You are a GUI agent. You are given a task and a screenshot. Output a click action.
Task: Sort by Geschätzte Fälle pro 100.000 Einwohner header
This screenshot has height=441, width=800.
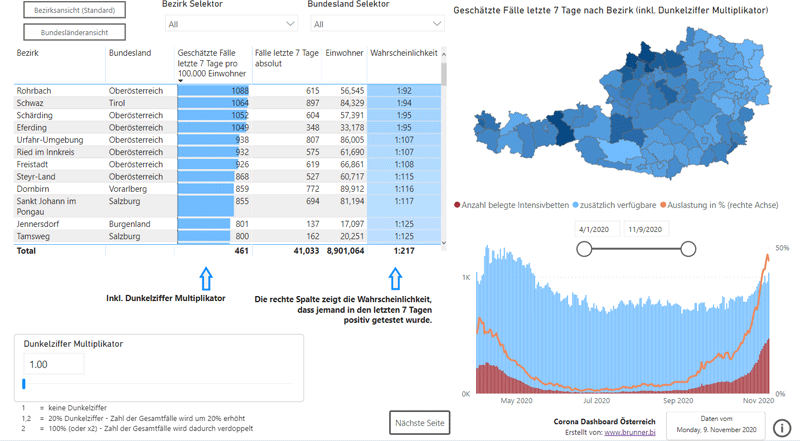pos(211,63)
